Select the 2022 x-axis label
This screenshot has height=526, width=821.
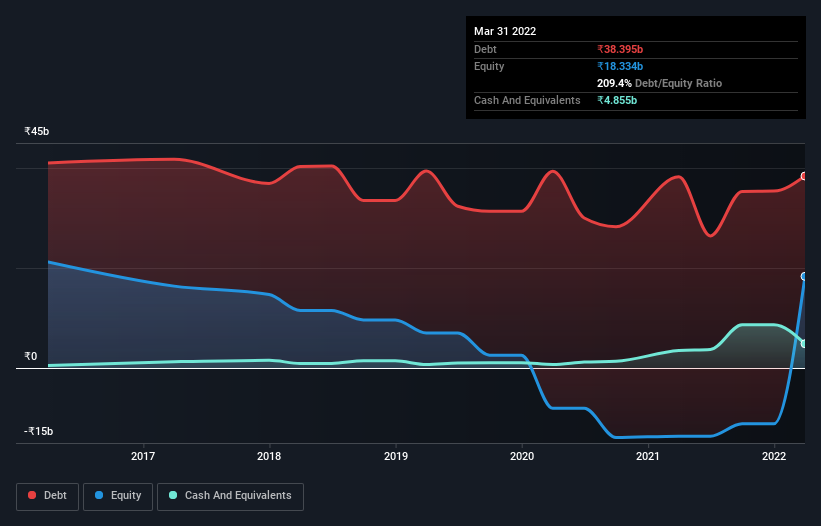(774, 456)
